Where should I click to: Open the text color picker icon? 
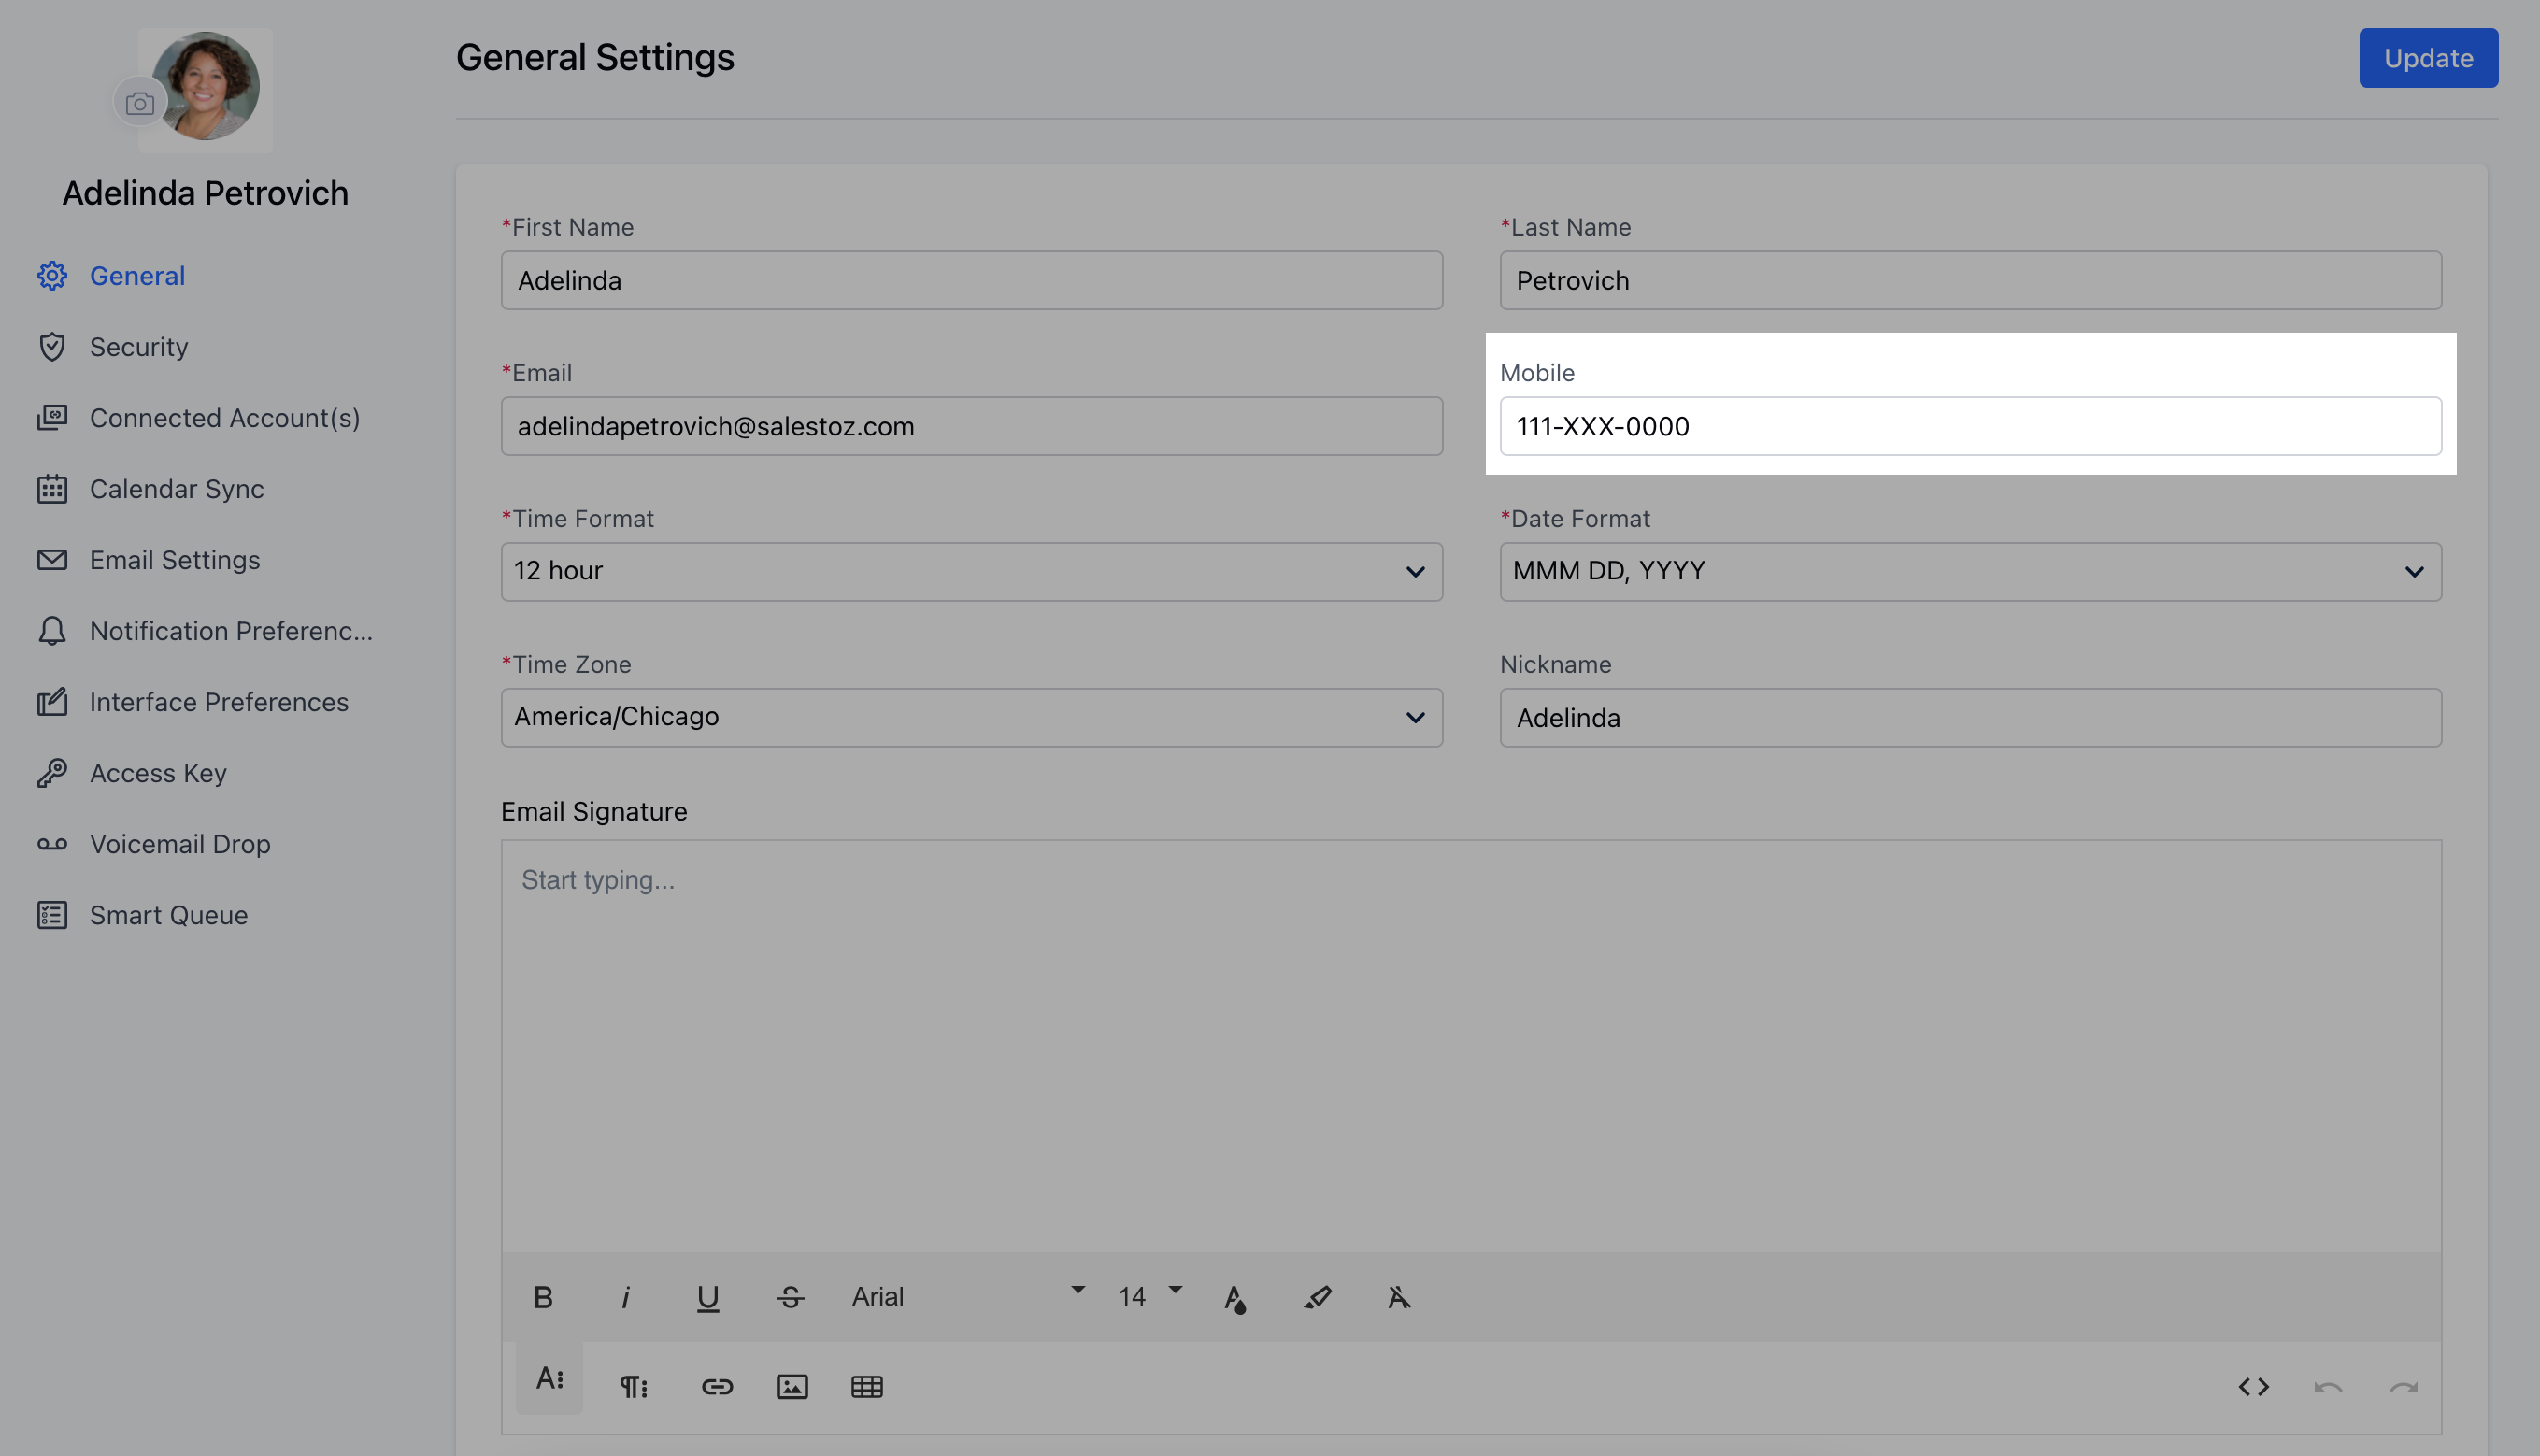pos(1235,1297)
